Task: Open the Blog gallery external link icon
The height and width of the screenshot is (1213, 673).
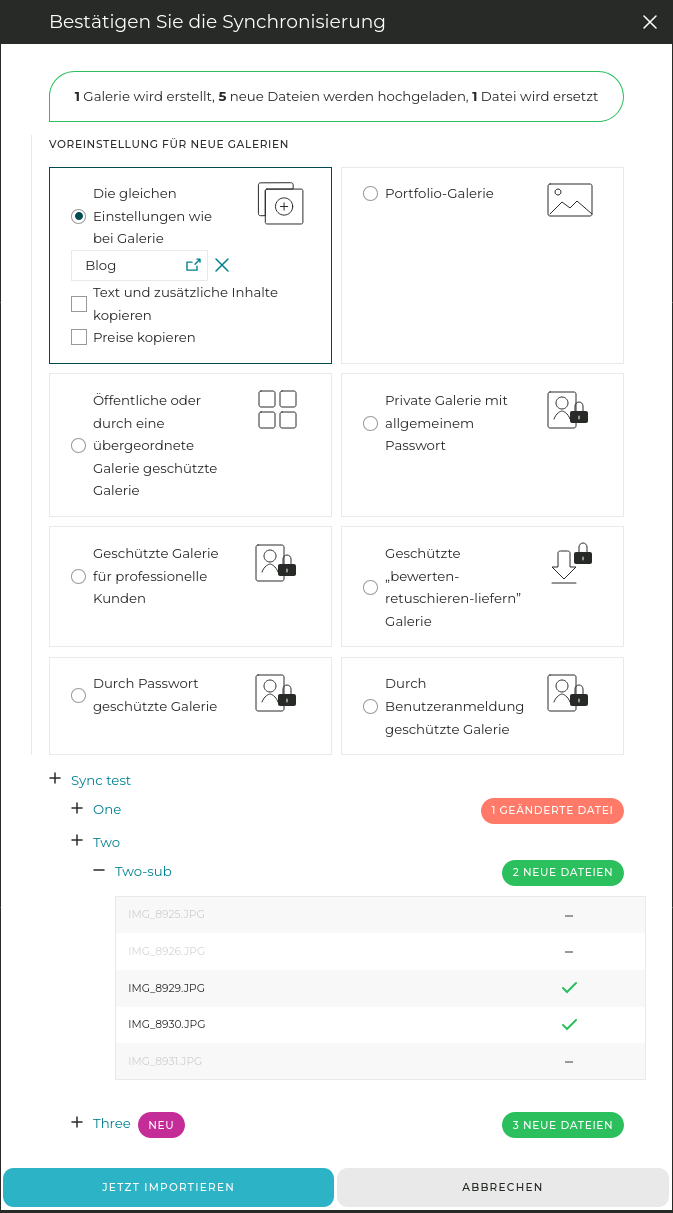Action: (x=193, y=265)
